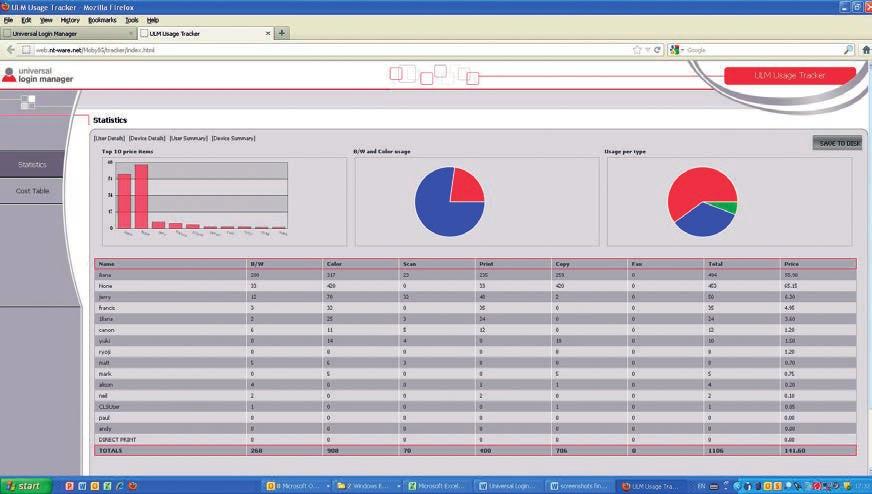Click the universal login manager logo
The image size is (872, 494).
38,75
